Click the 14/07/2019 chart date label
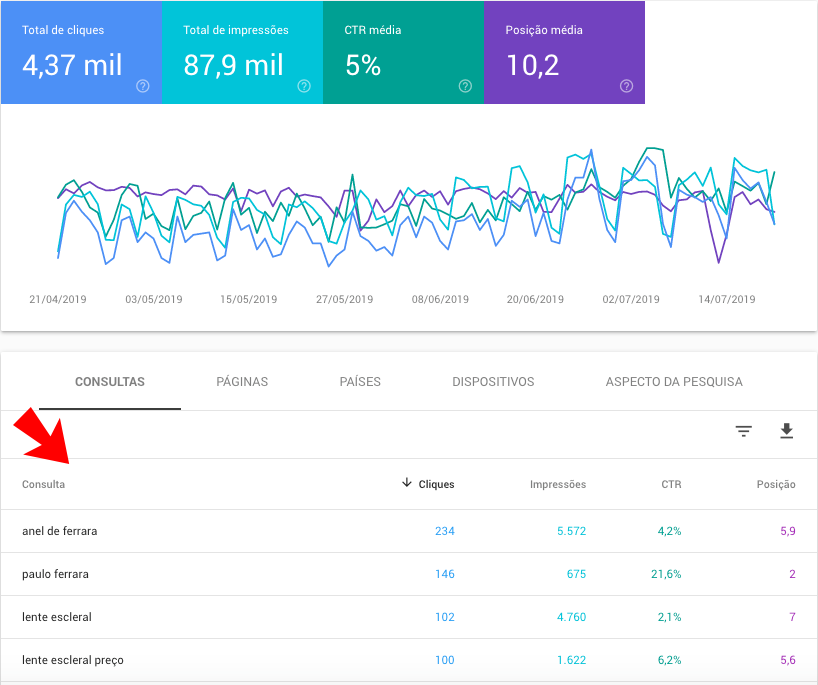Image resolution: width=818 pixels, height=685 pixels. [x=727, y=299]
